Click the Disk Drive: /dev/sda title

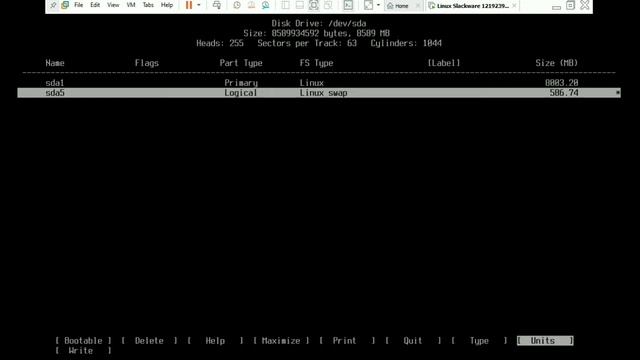pos(319,23)
